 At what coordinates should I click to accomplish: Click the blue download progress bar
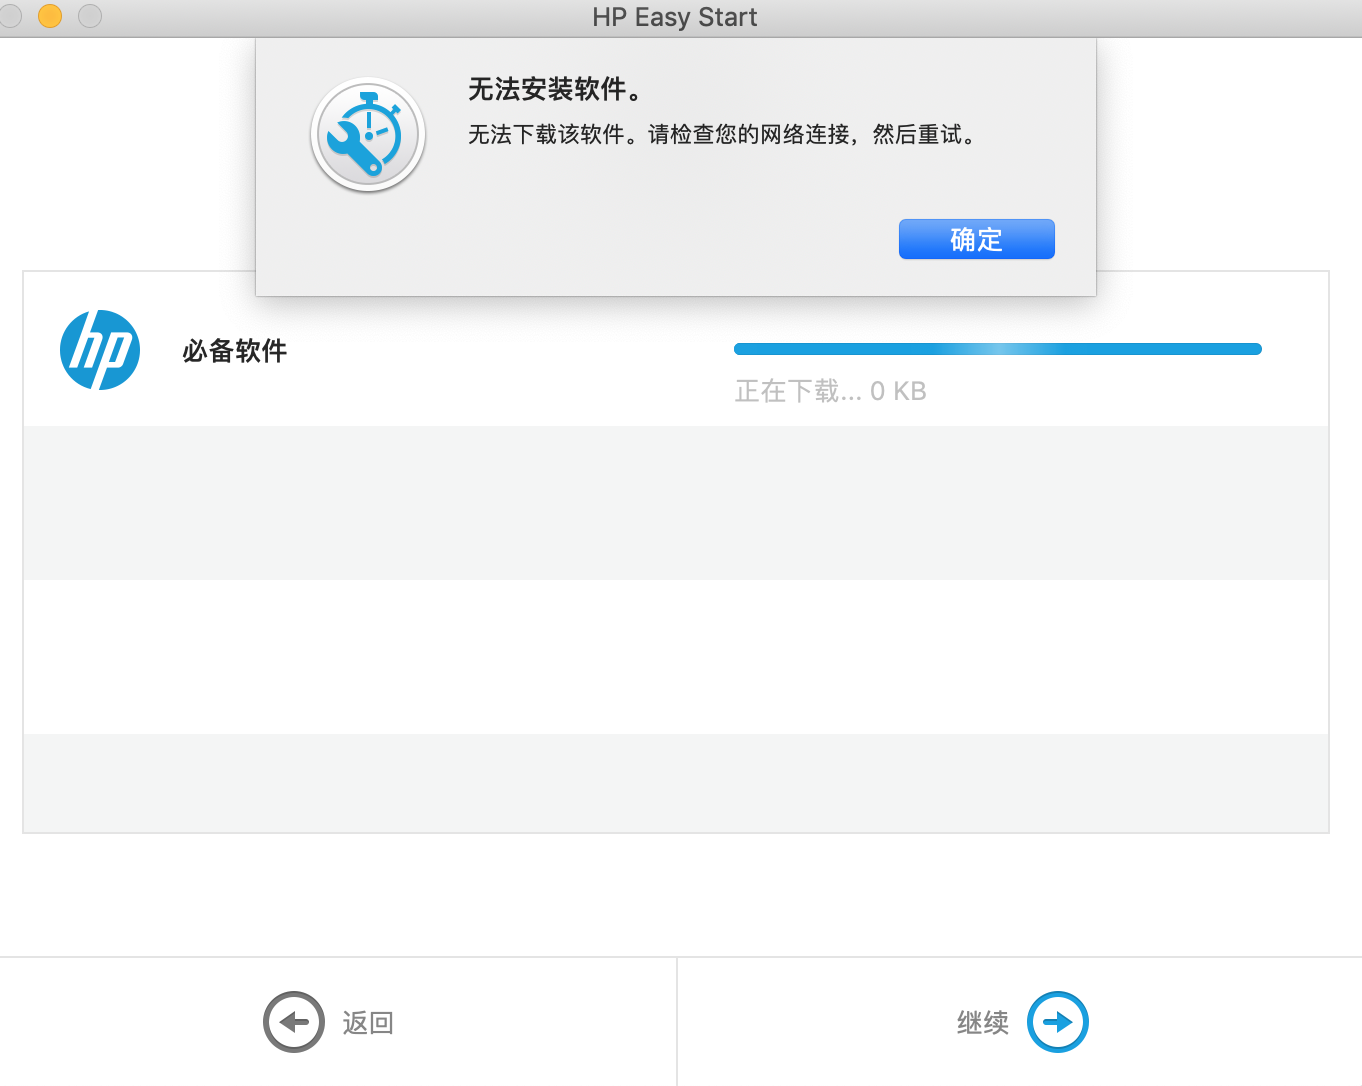(998, 349)
